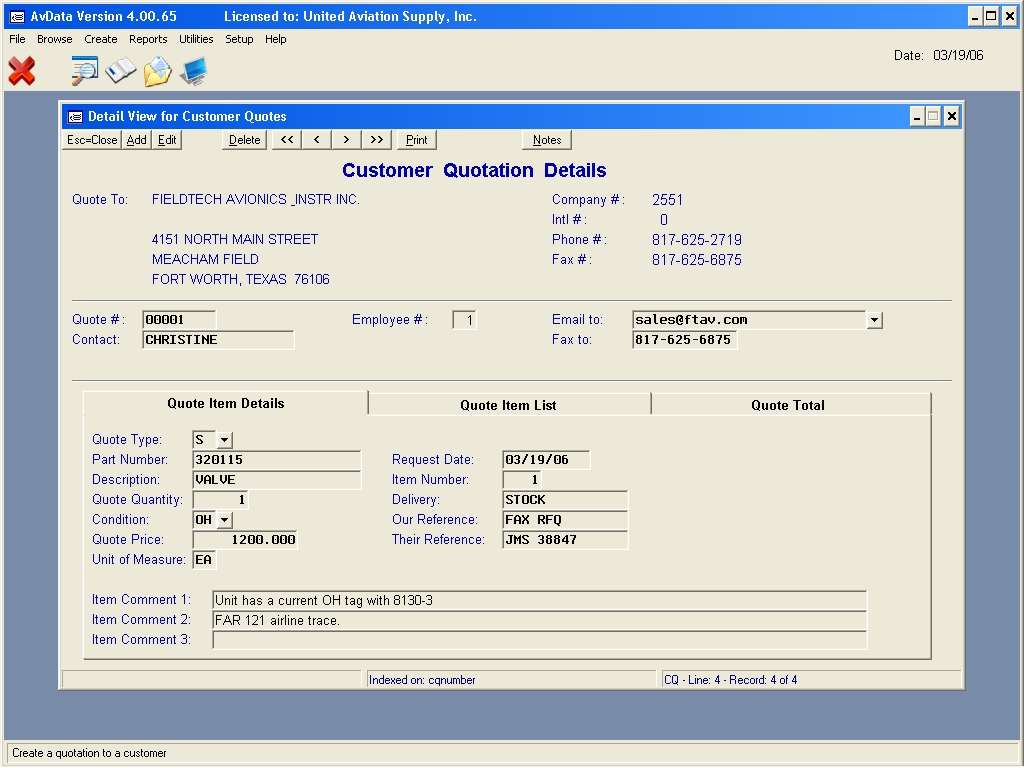Advance to next record with > button

pos(346,140)
